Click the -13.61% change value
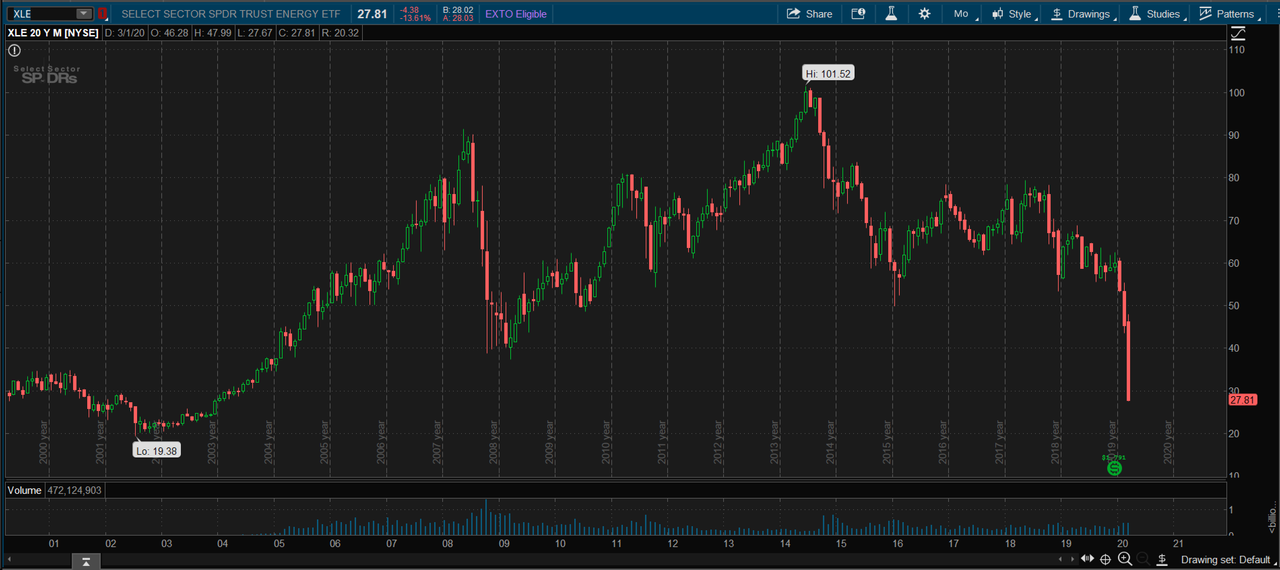 point(415,18)
